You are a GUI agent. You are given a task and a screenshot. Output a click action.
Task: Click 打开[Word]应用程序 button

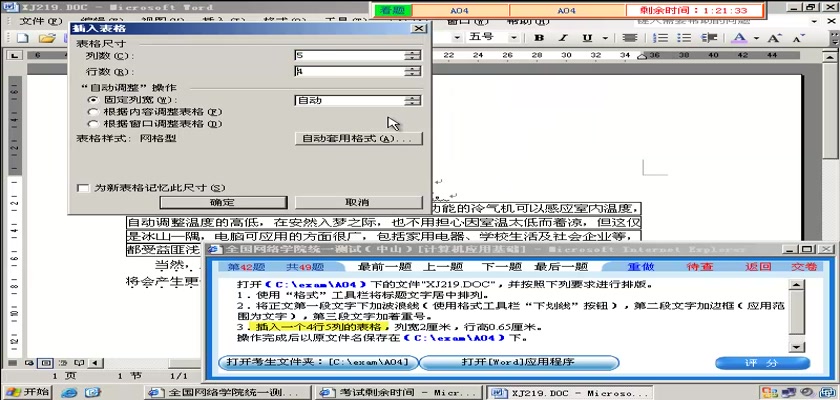[x=519, y=363]
